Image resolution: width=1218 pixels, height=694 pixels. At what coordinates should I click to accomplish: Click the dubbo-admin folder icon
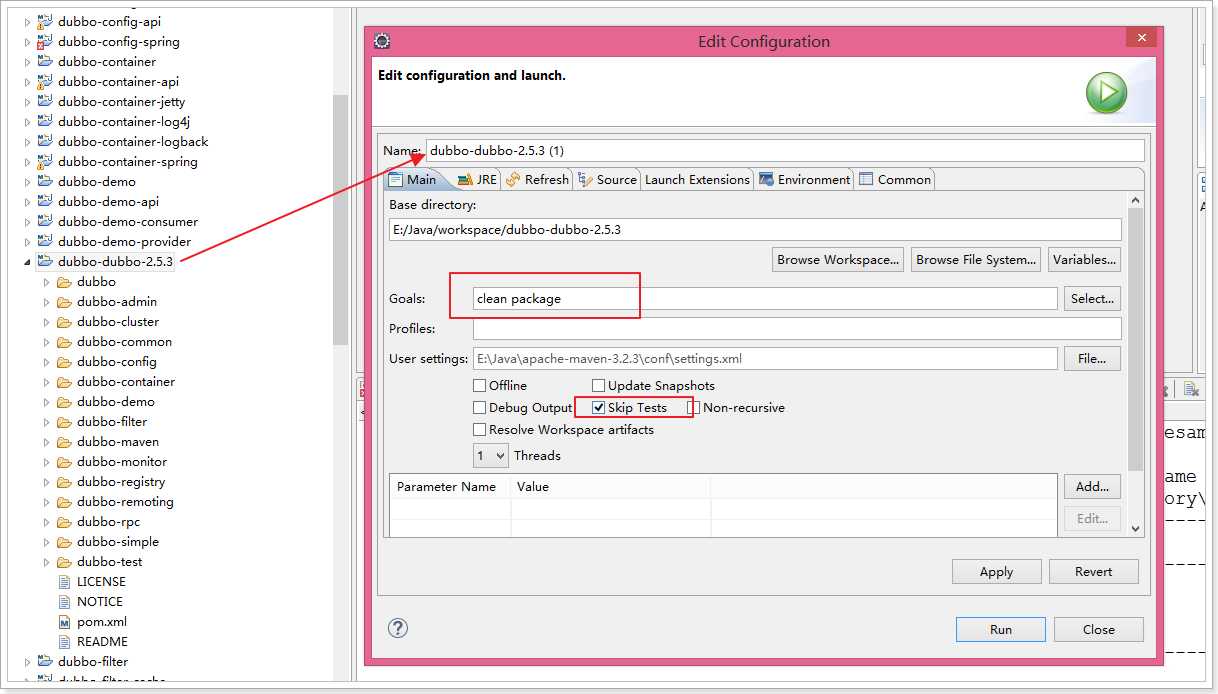pyautogui.click(x=64, y=301)
